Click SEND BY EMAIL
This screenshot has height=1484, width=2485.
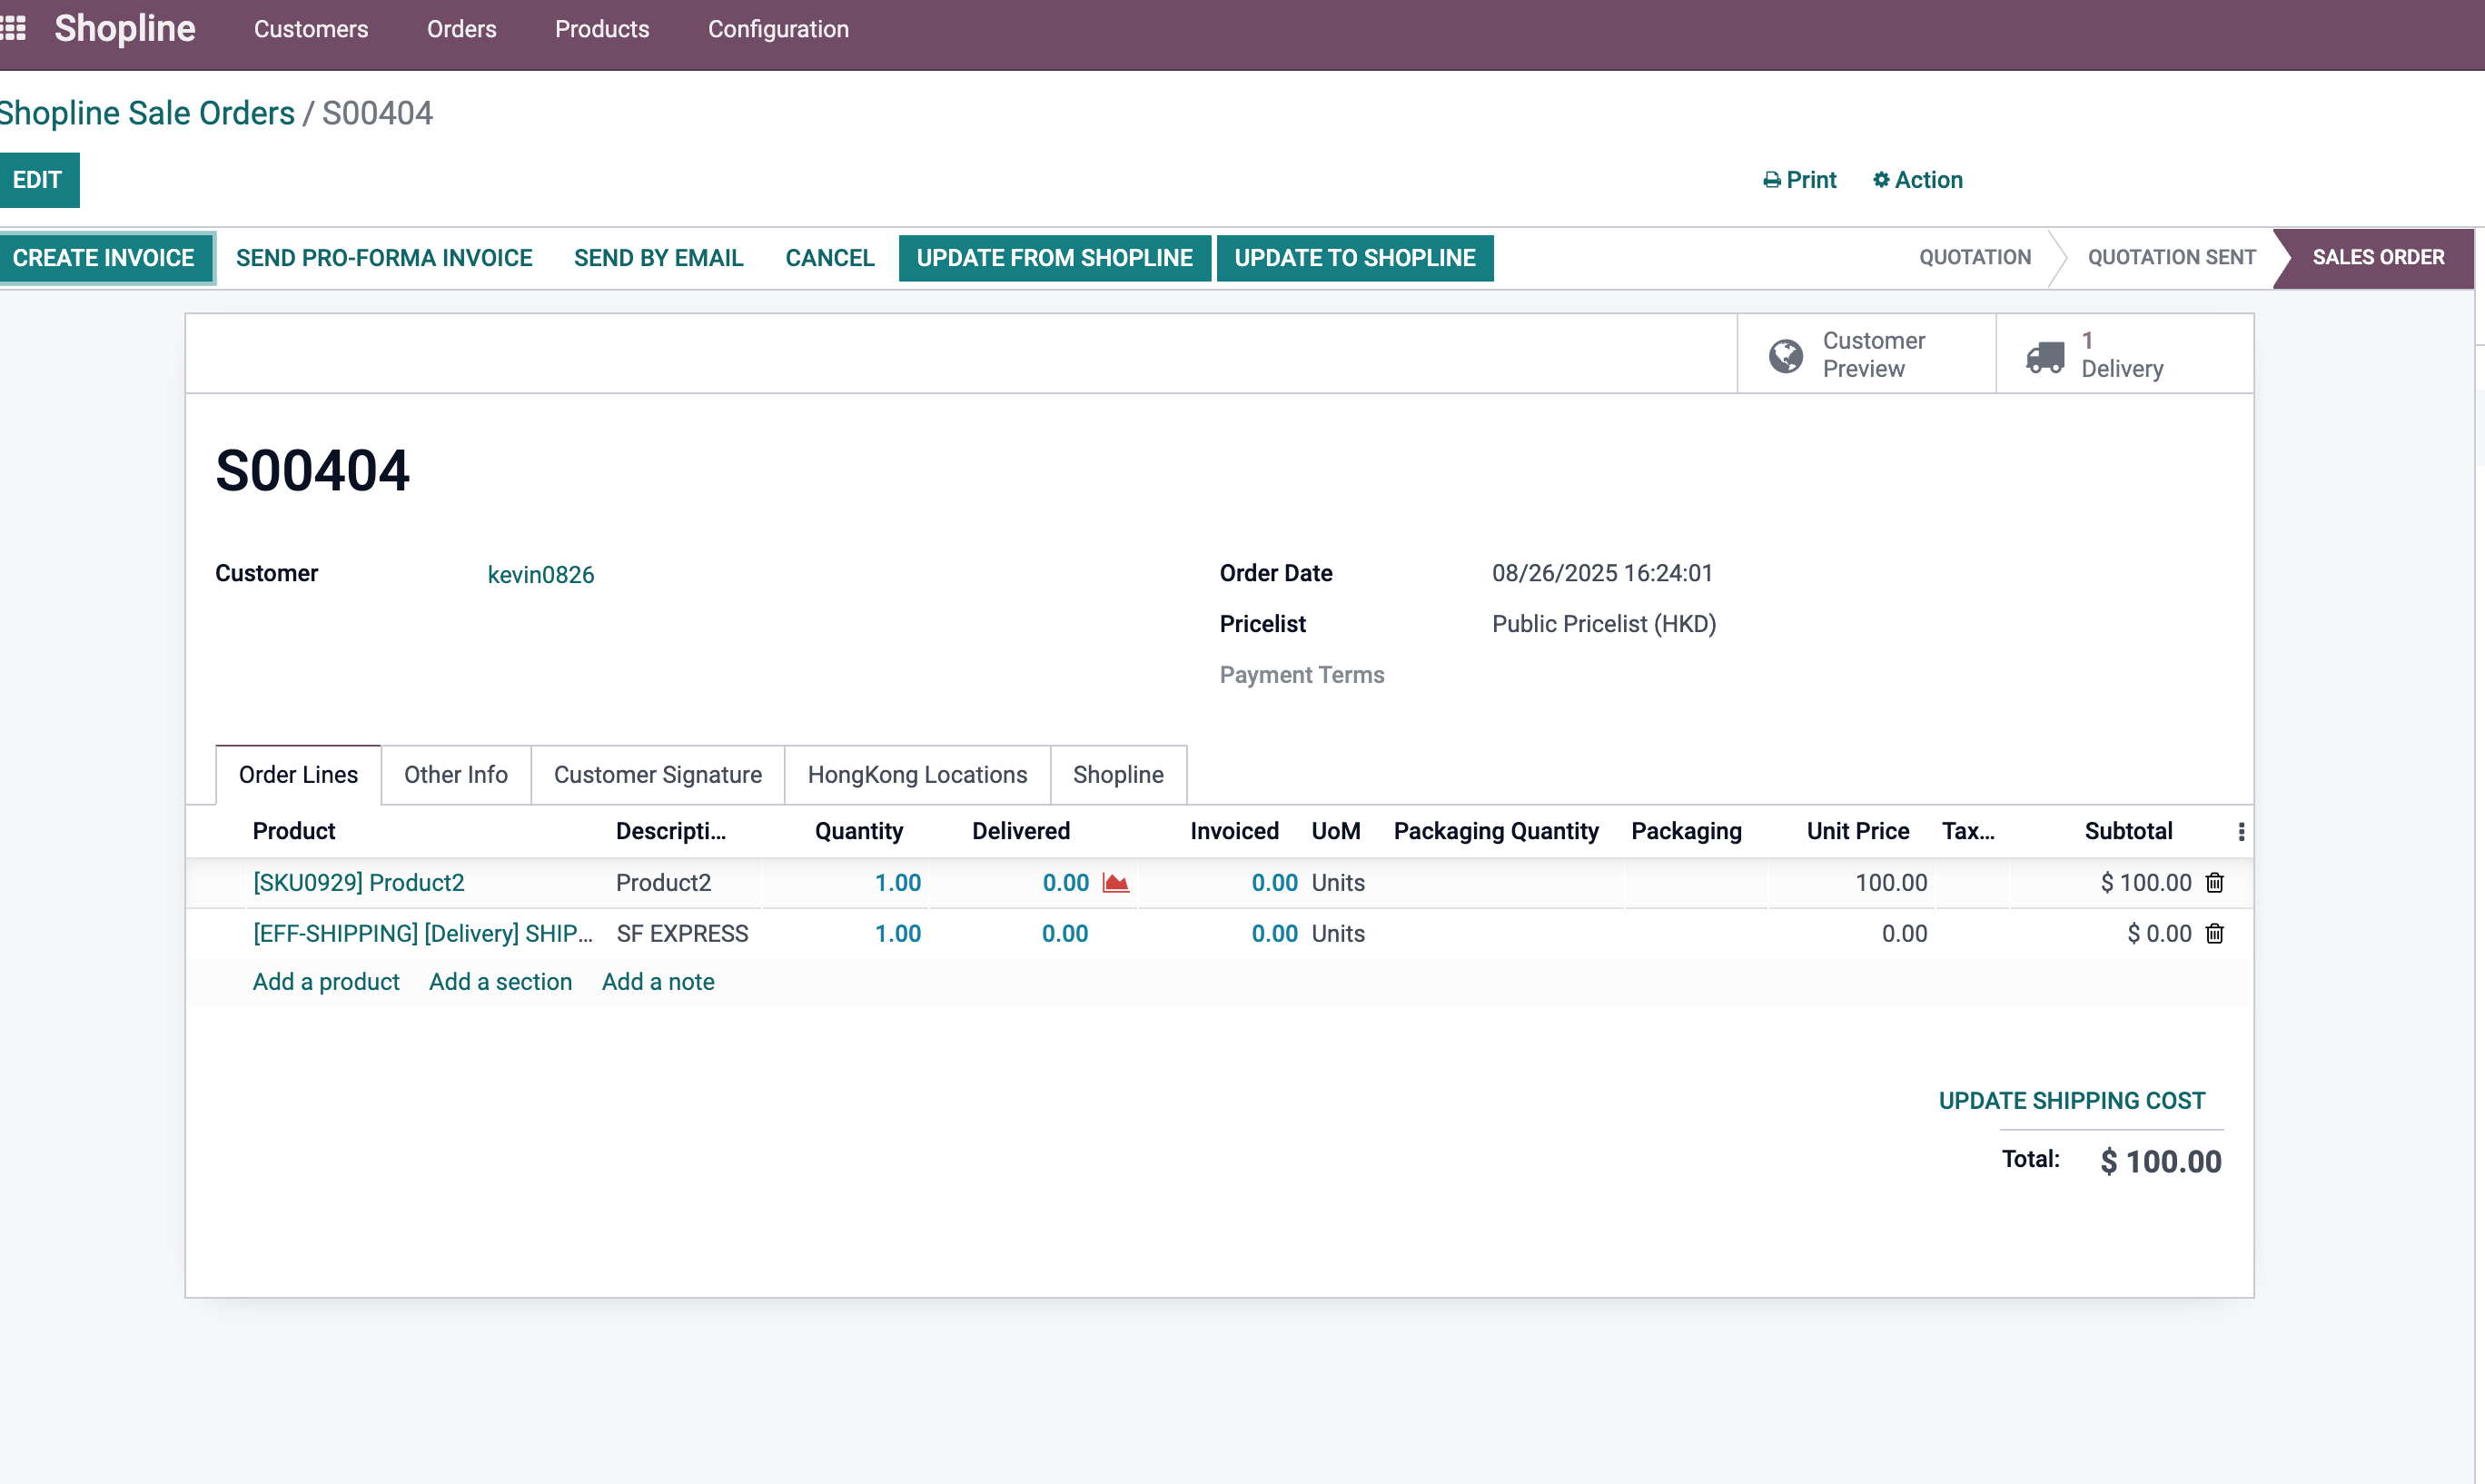(x=658, y=258)
